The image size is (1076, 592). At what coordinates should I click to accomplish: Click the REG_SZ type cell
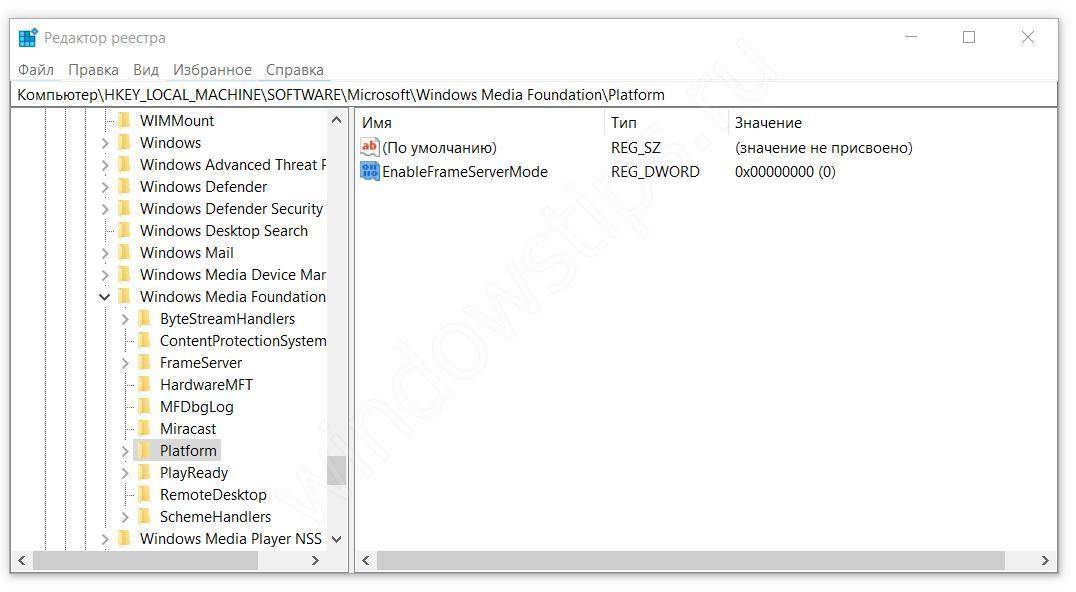(635, 147)
